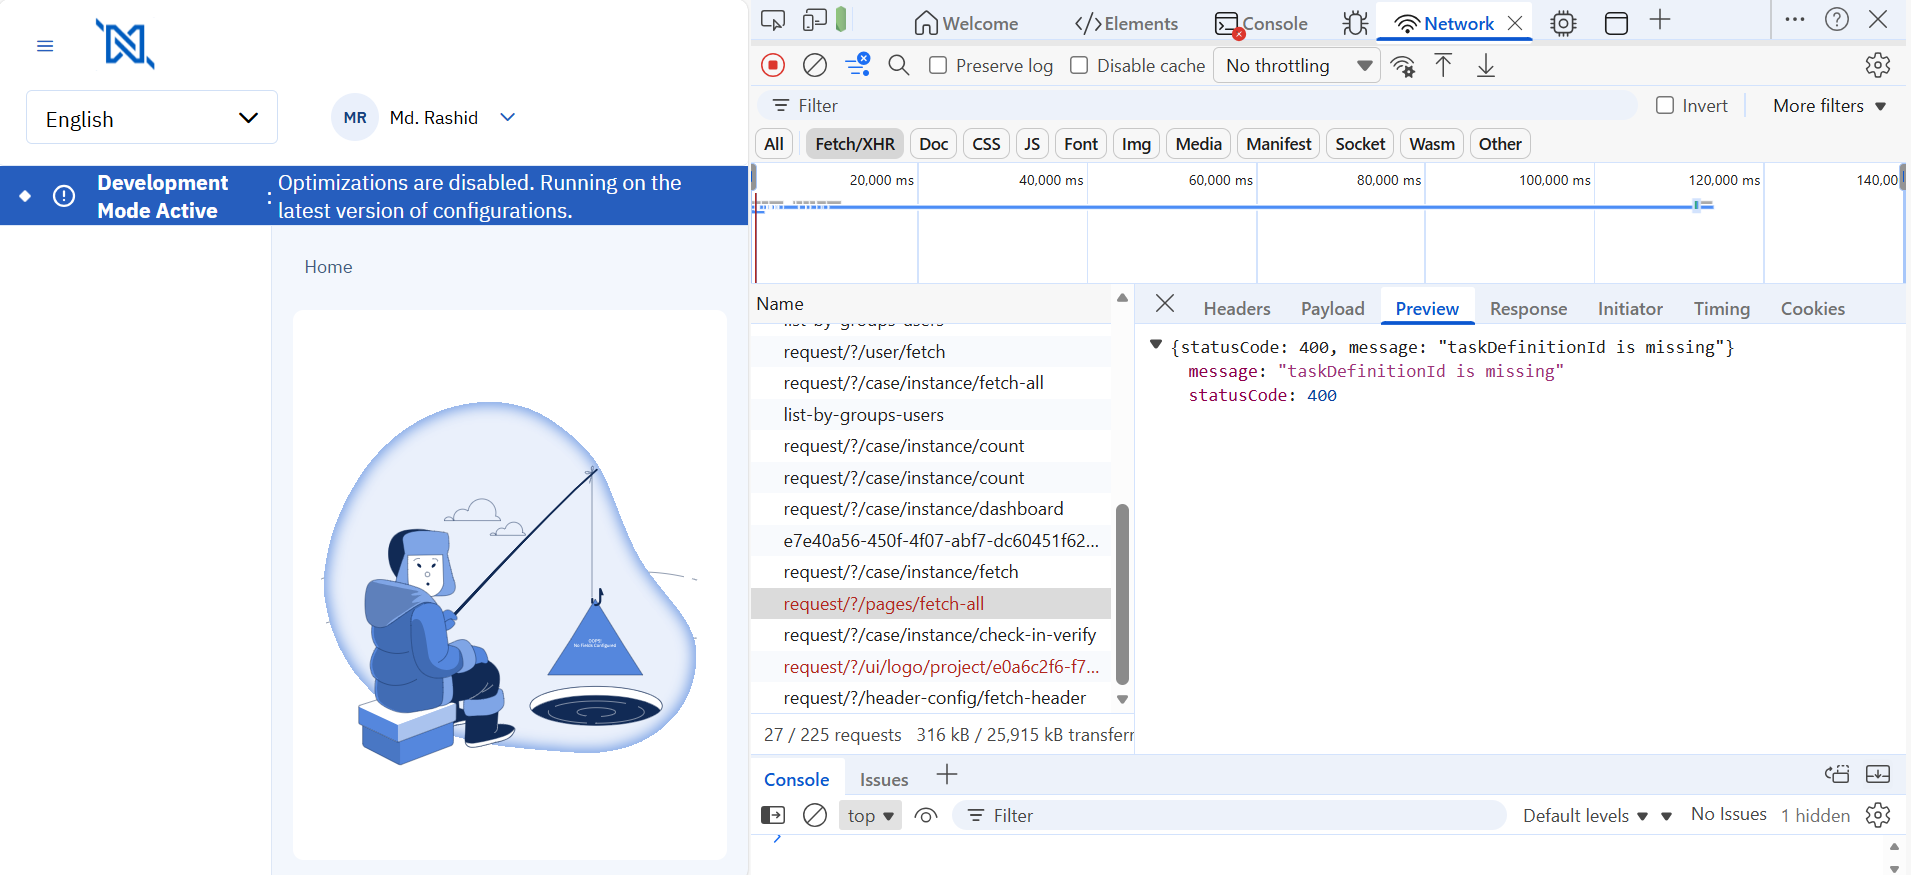The height and width of the screenshot is (875, 1911).
Task: Open network conditions wifi icon
Action: click(x=1403, y=66)
